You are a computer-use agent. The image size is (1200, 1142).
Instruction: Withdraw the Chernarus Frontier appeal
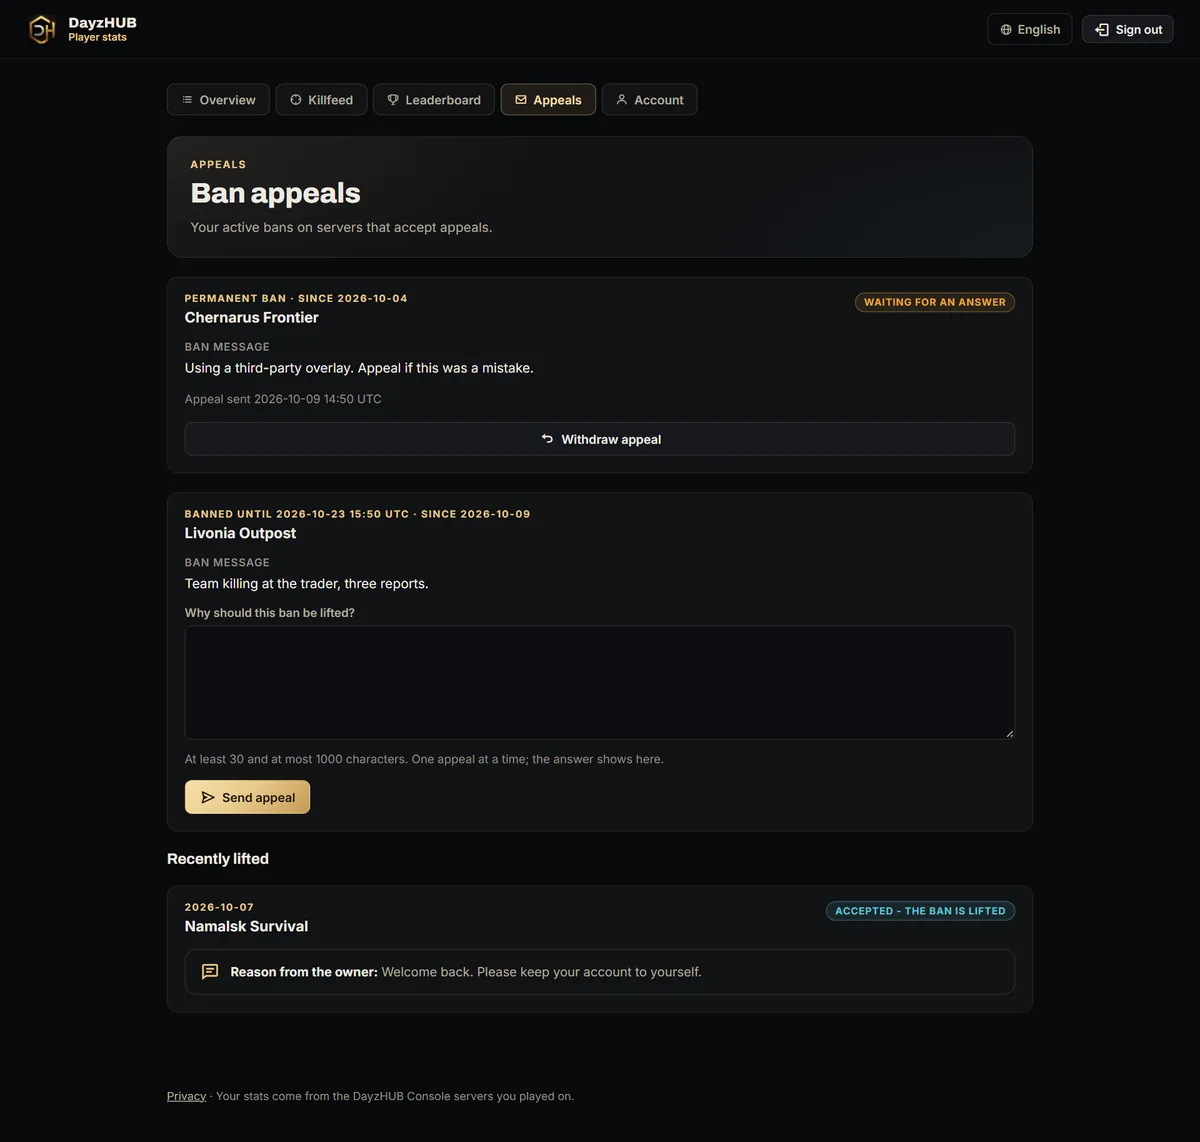pos(600,439)
